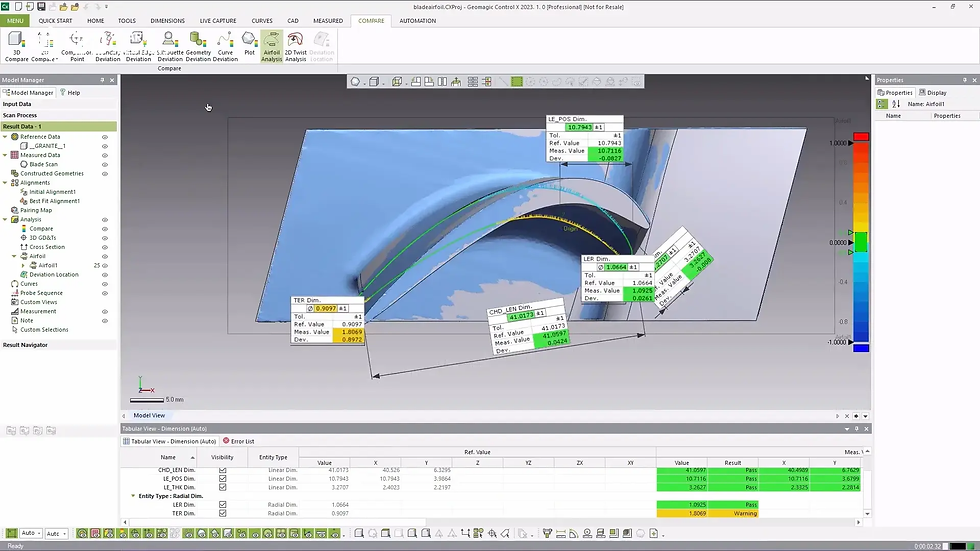Click the first shape icon in viewport toolbar

[x=355, y=82]
